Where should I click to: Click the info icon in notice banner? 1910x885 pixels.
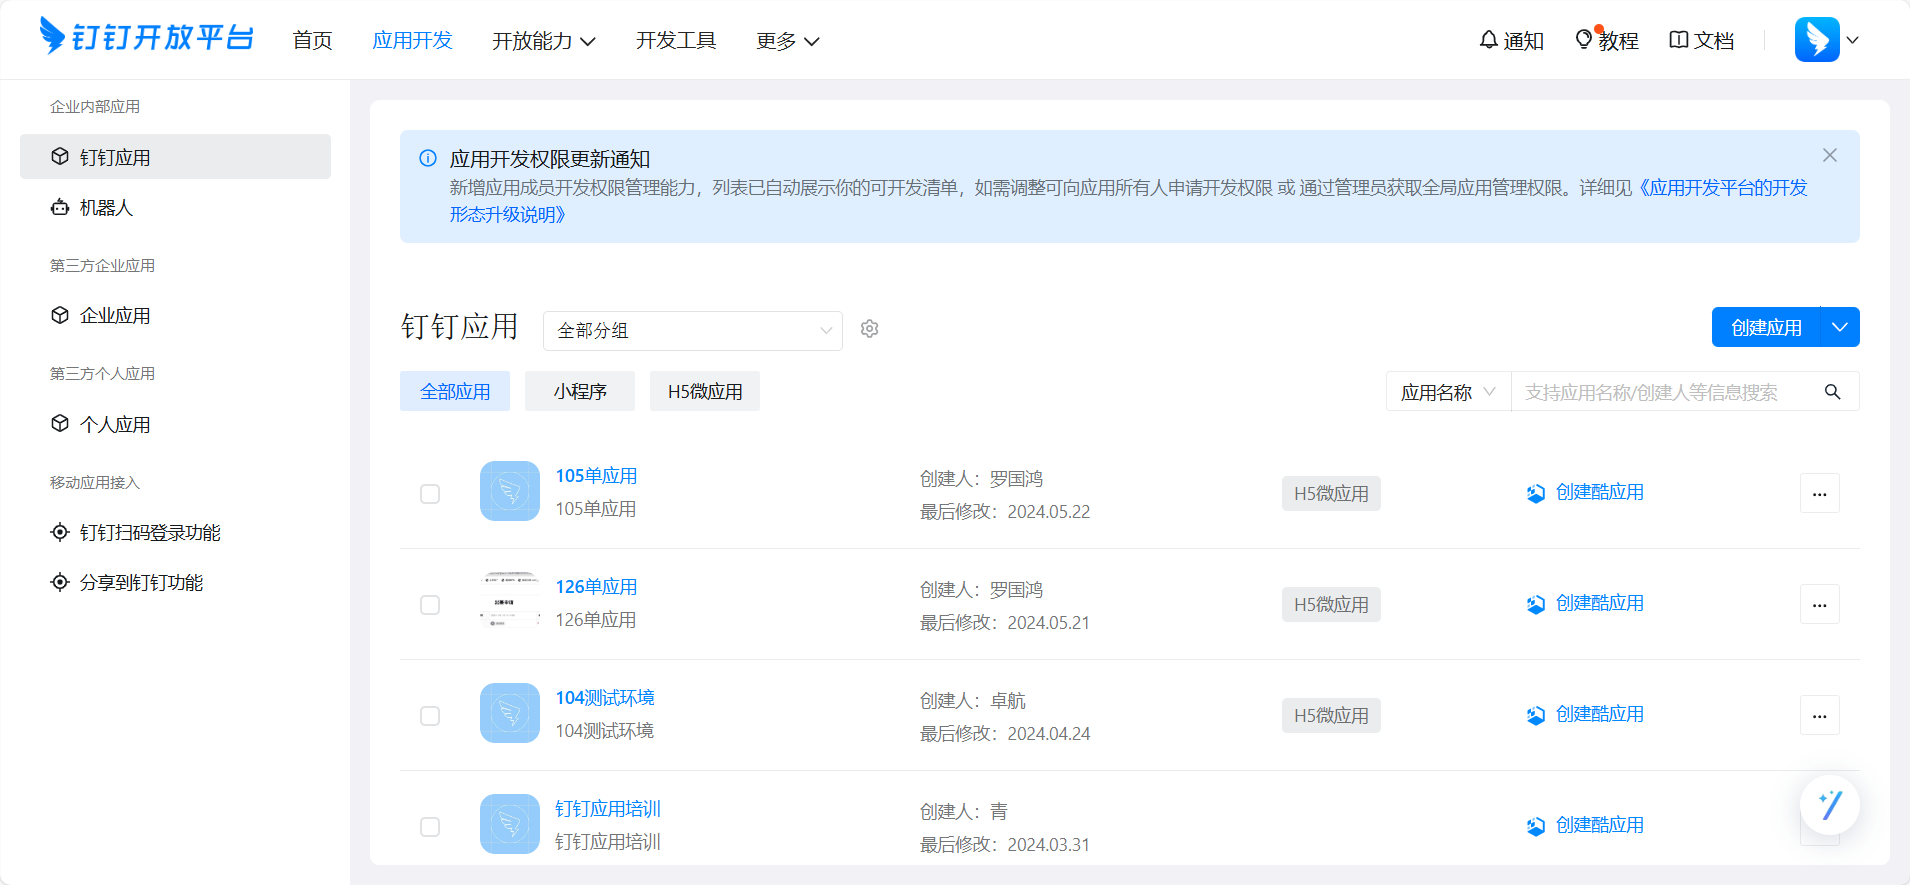(428, 158)
